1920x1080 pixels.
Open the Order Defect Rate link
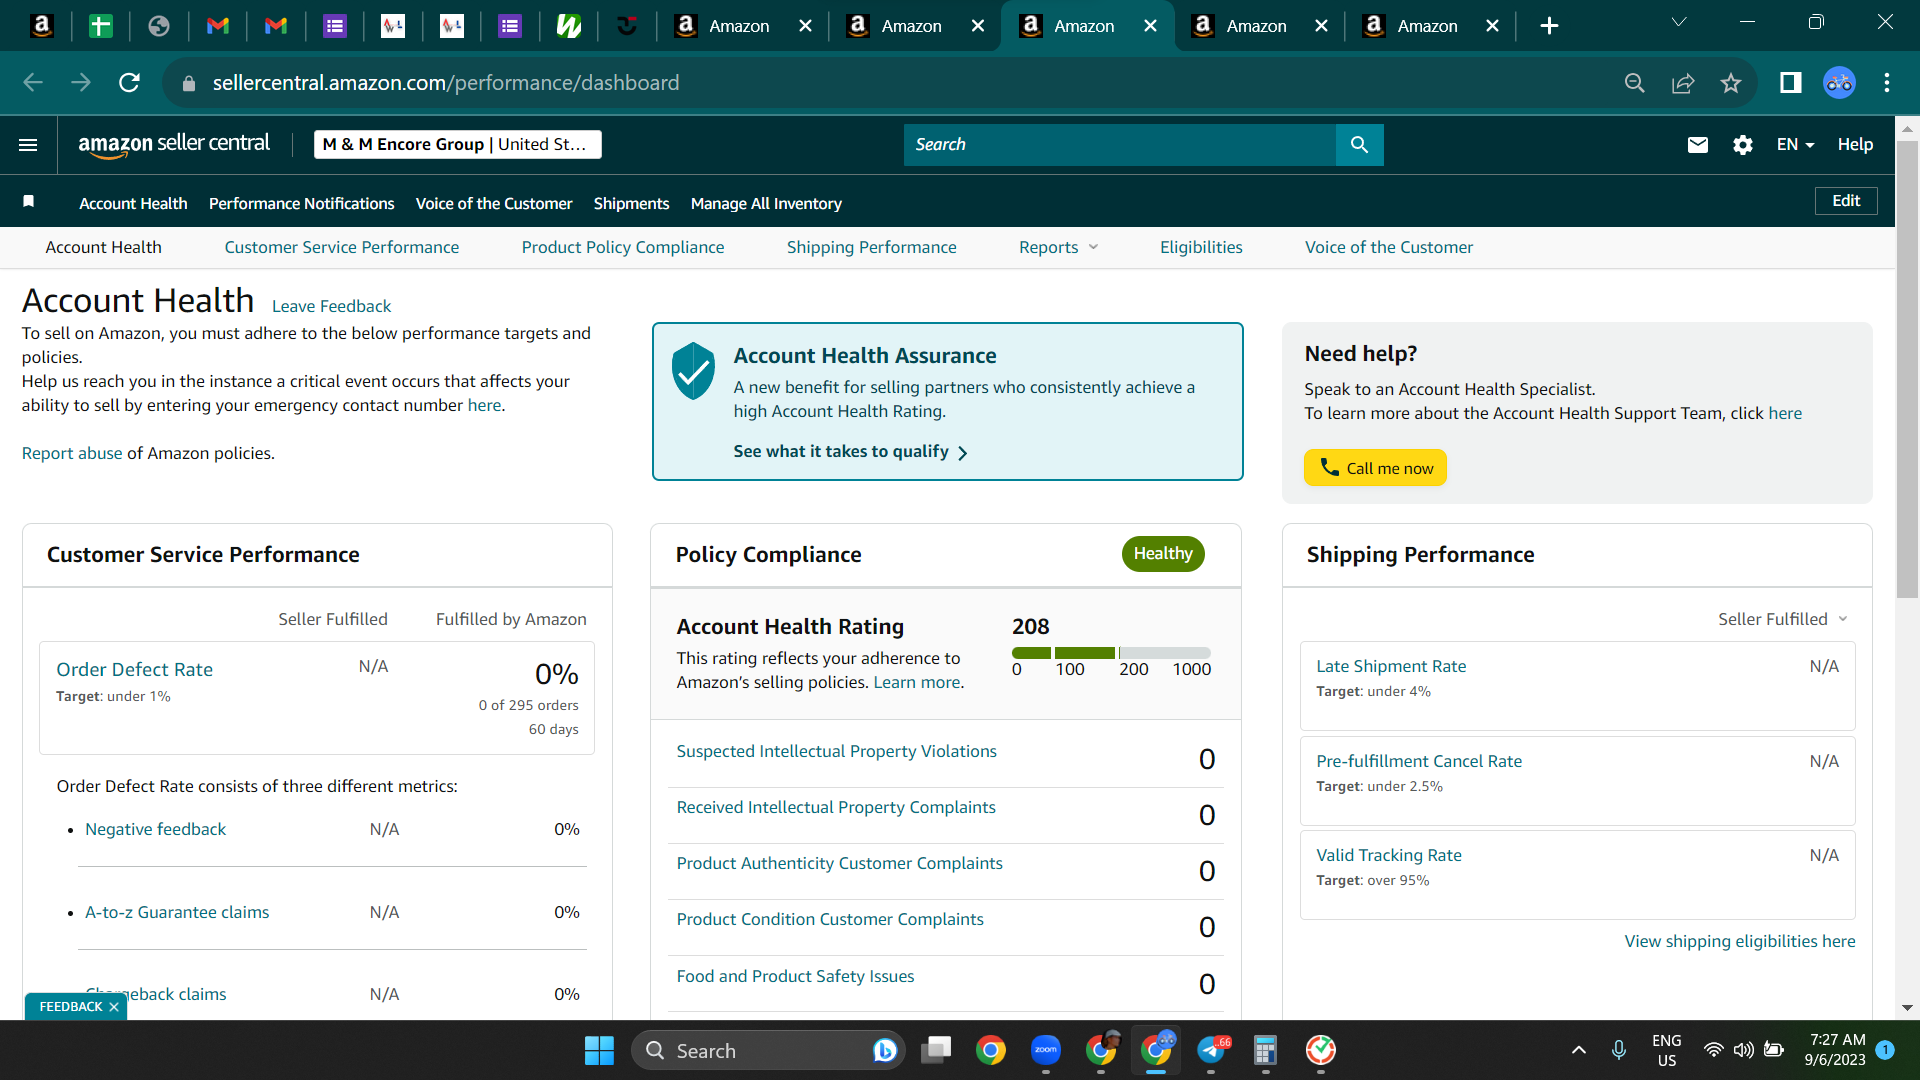(x=135, y=669)
